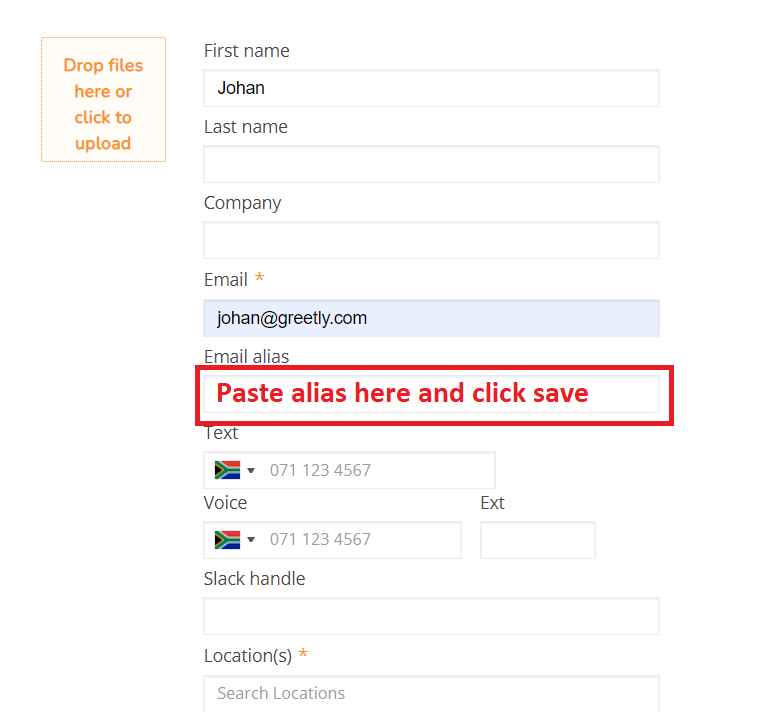Click the Email alias input field
The height and width of the screenshot is (712, 761).
[x=431, y=394]
